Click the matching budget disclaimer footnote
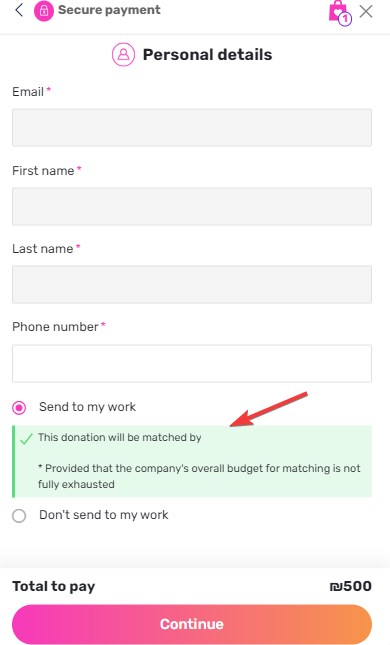The image size is (390, 645). click(x=199, y=476)
